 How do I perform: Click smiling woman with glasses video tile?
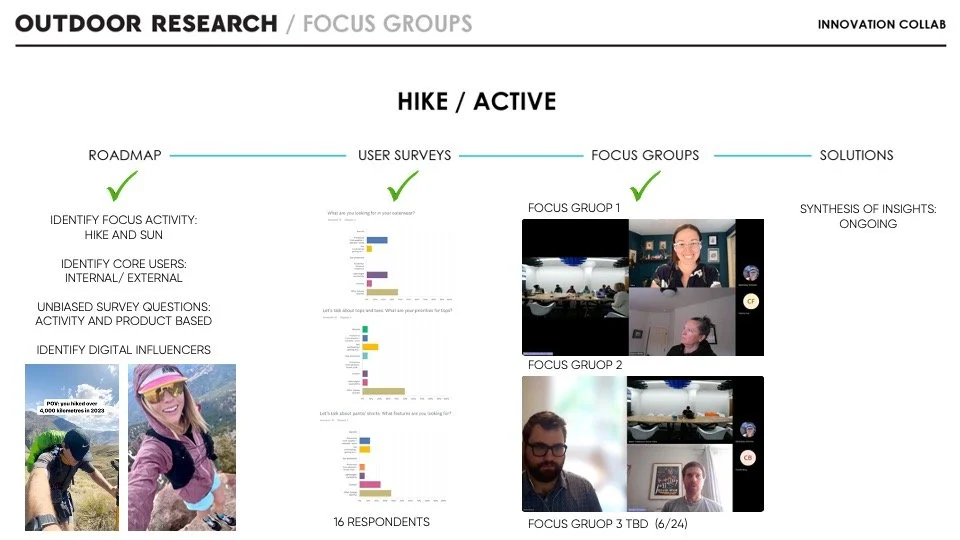pos(682,253)
